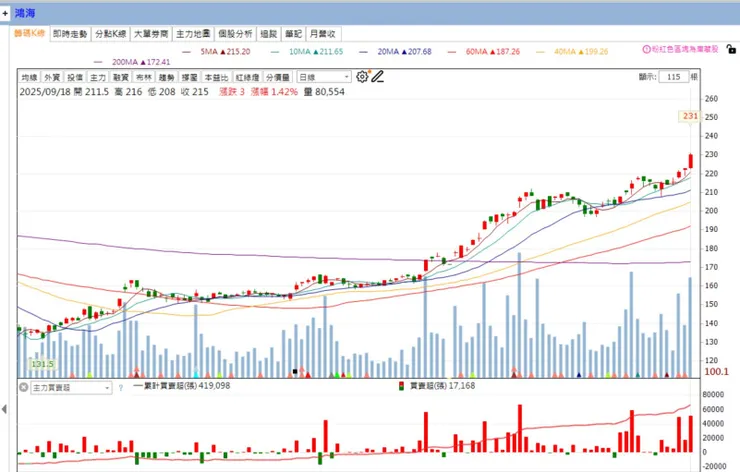Click the 5MA line color swatch
The width and height of the screenshot is (740, 472).
pos(187,52)
